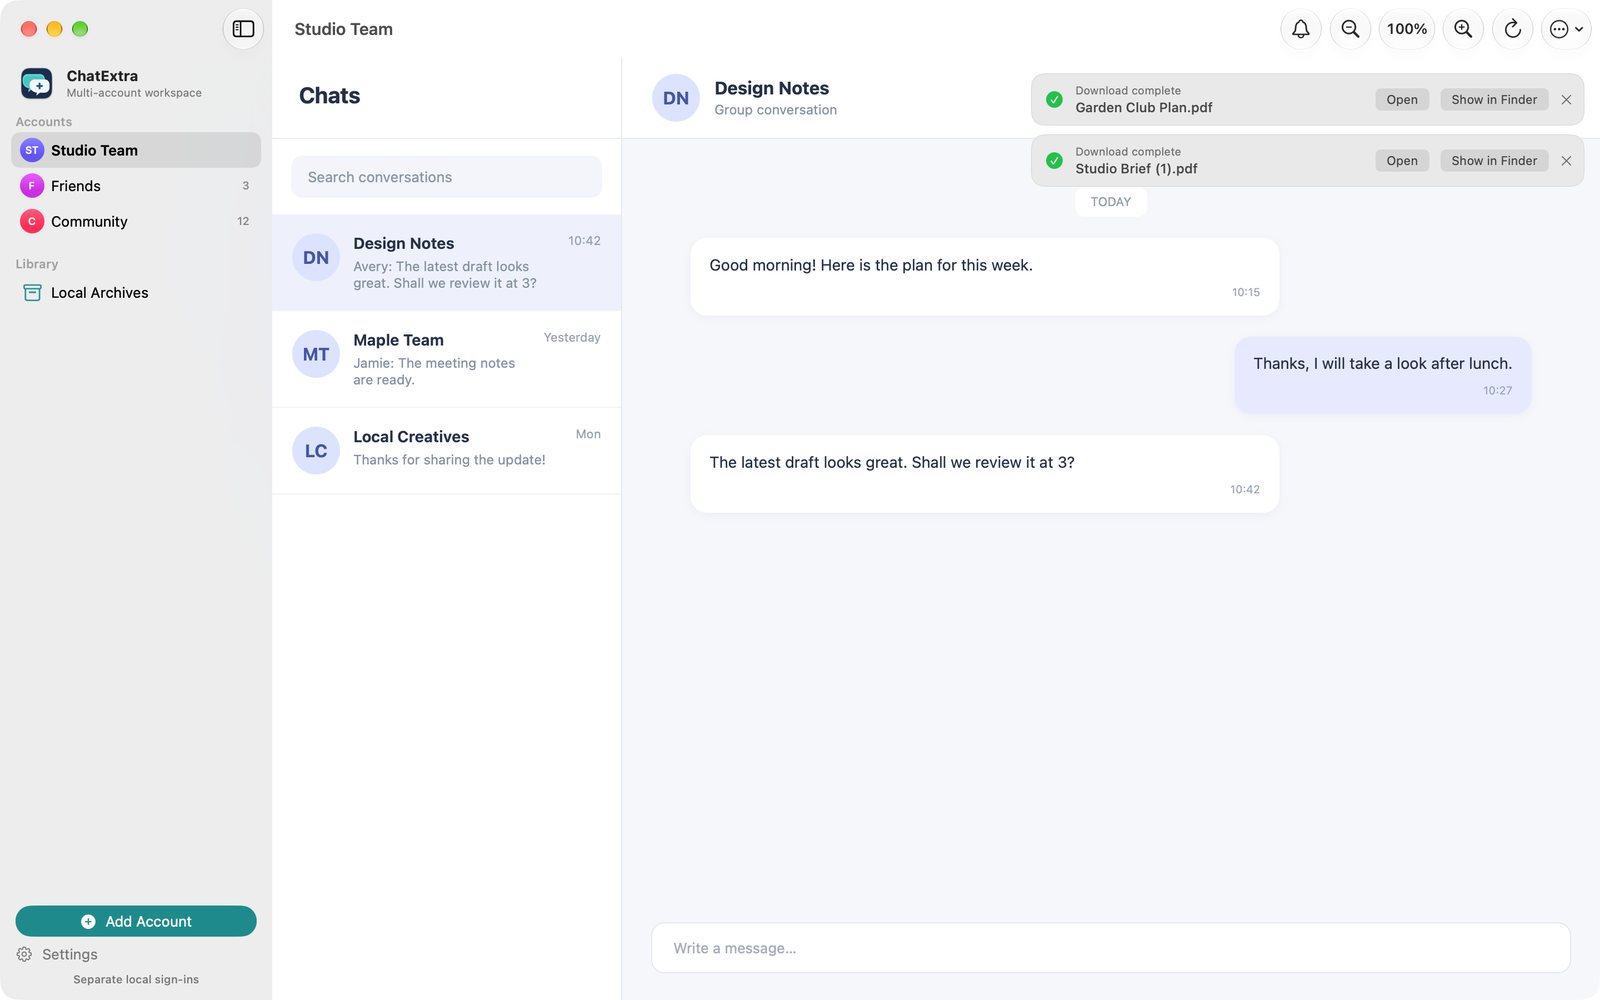Click the LC avatar for Local Creatives

pos(316,451)
